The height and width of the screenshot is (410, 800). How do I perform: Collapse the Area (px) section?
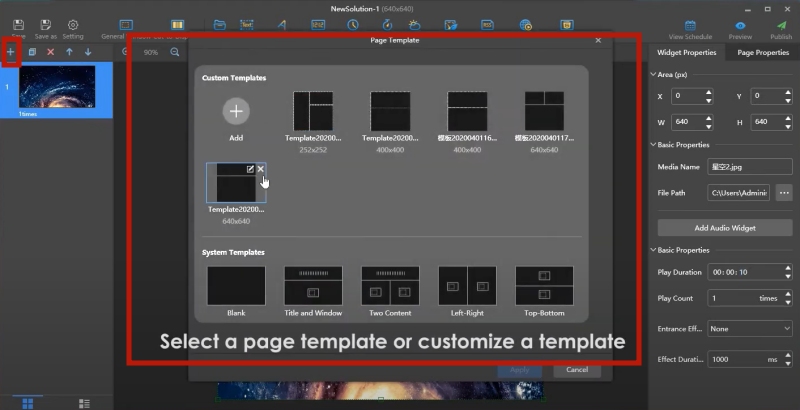[x=652, y=75]
